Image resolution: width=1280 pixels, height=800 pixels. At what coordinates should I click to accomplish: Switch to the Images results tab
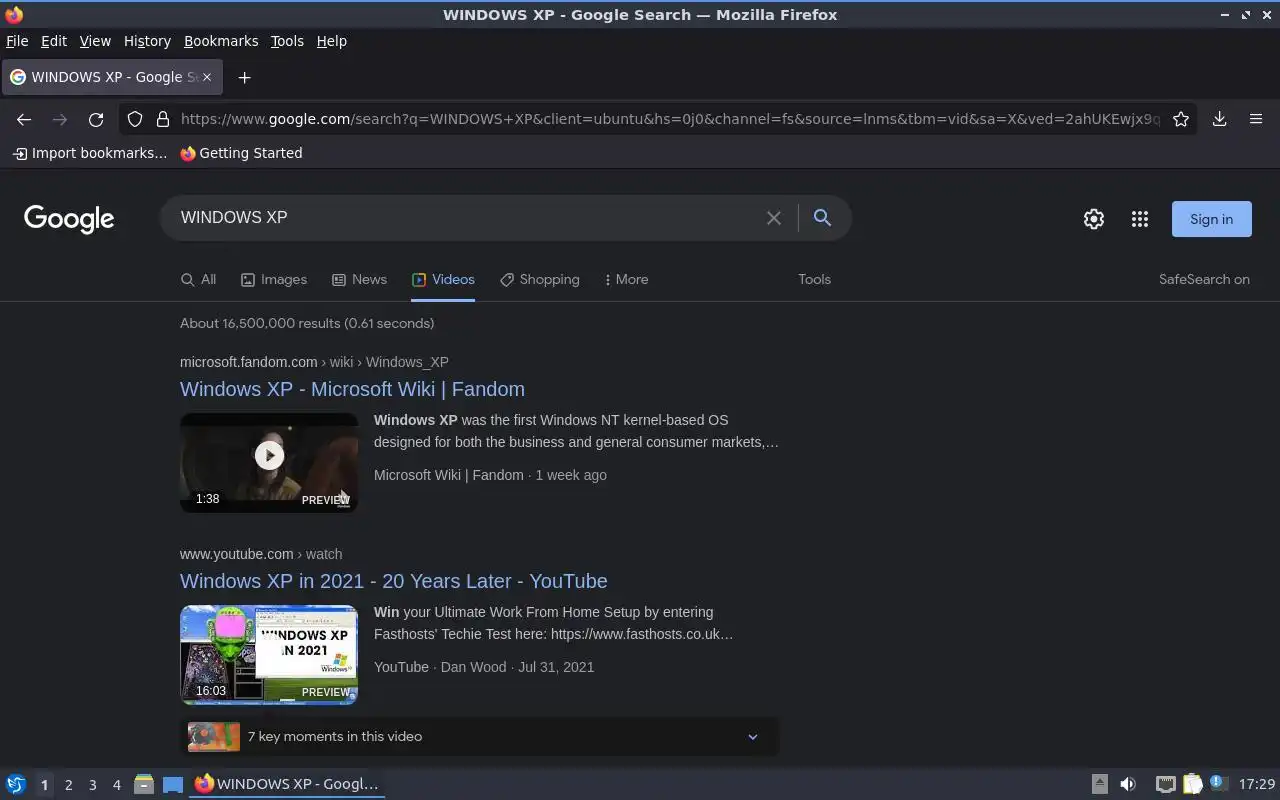(274, 280)
